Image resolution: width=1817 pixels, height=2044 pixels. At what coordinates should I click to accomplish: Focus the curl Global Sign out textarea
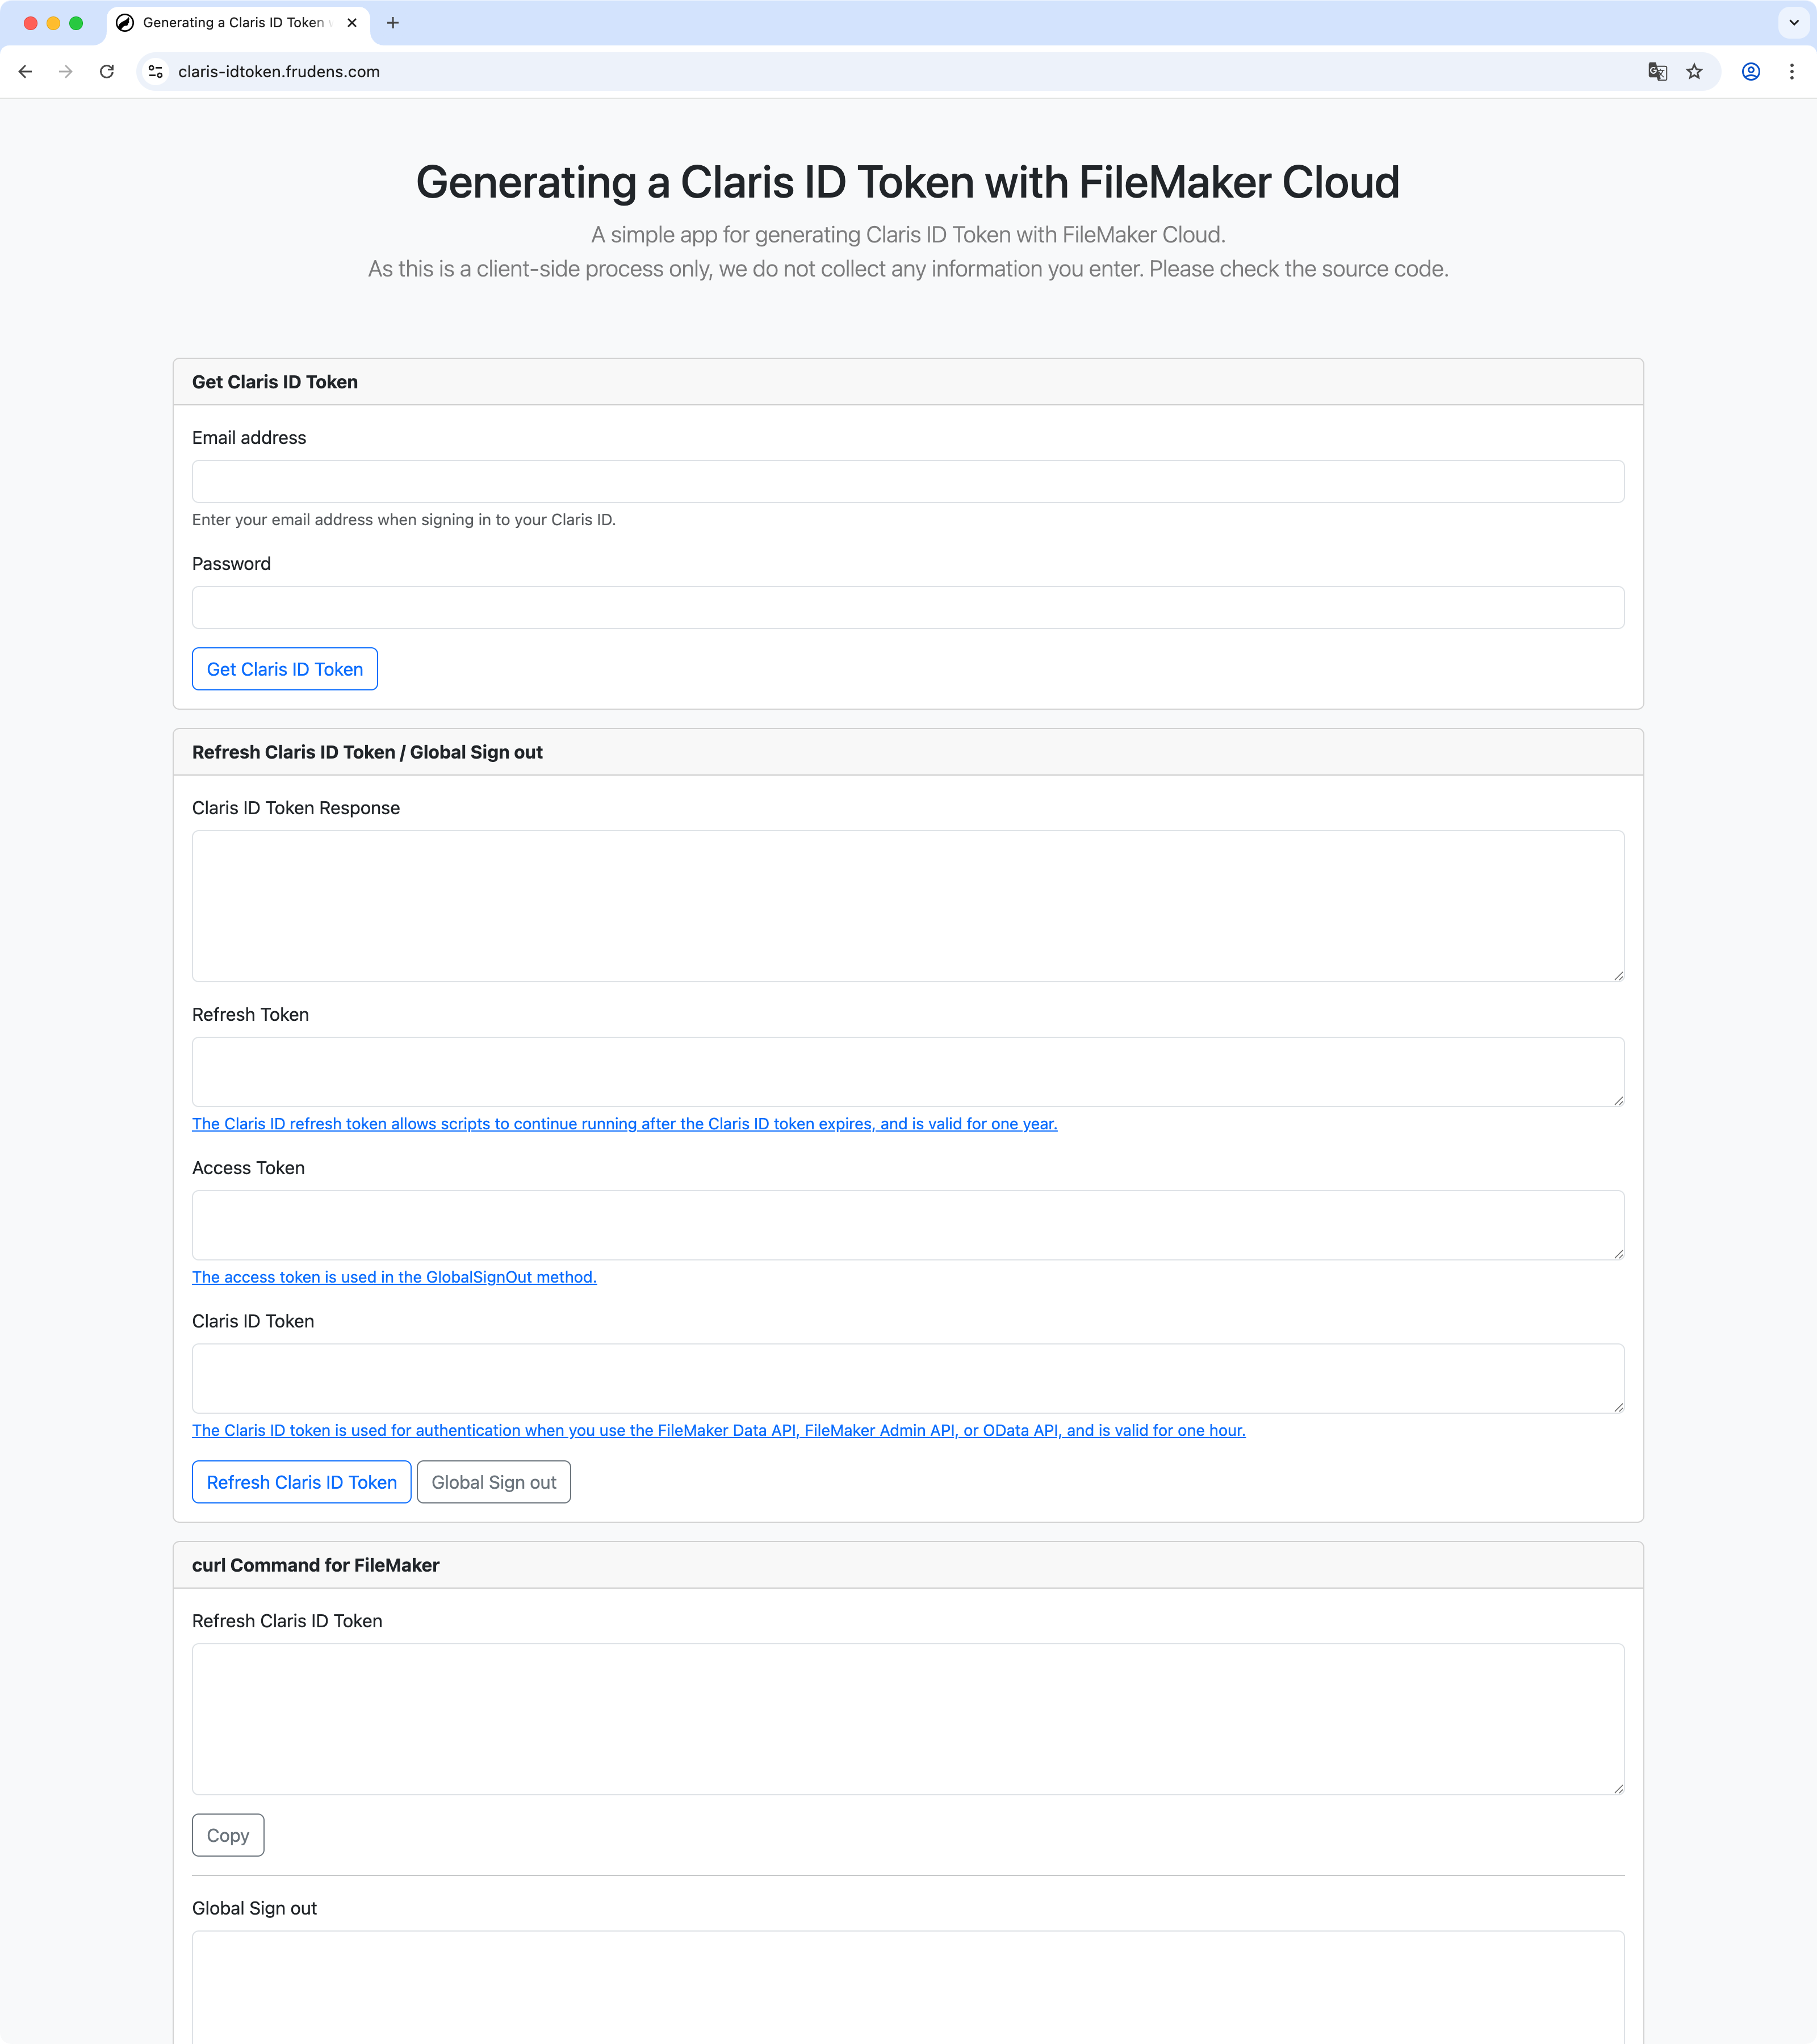[908, 1987]
